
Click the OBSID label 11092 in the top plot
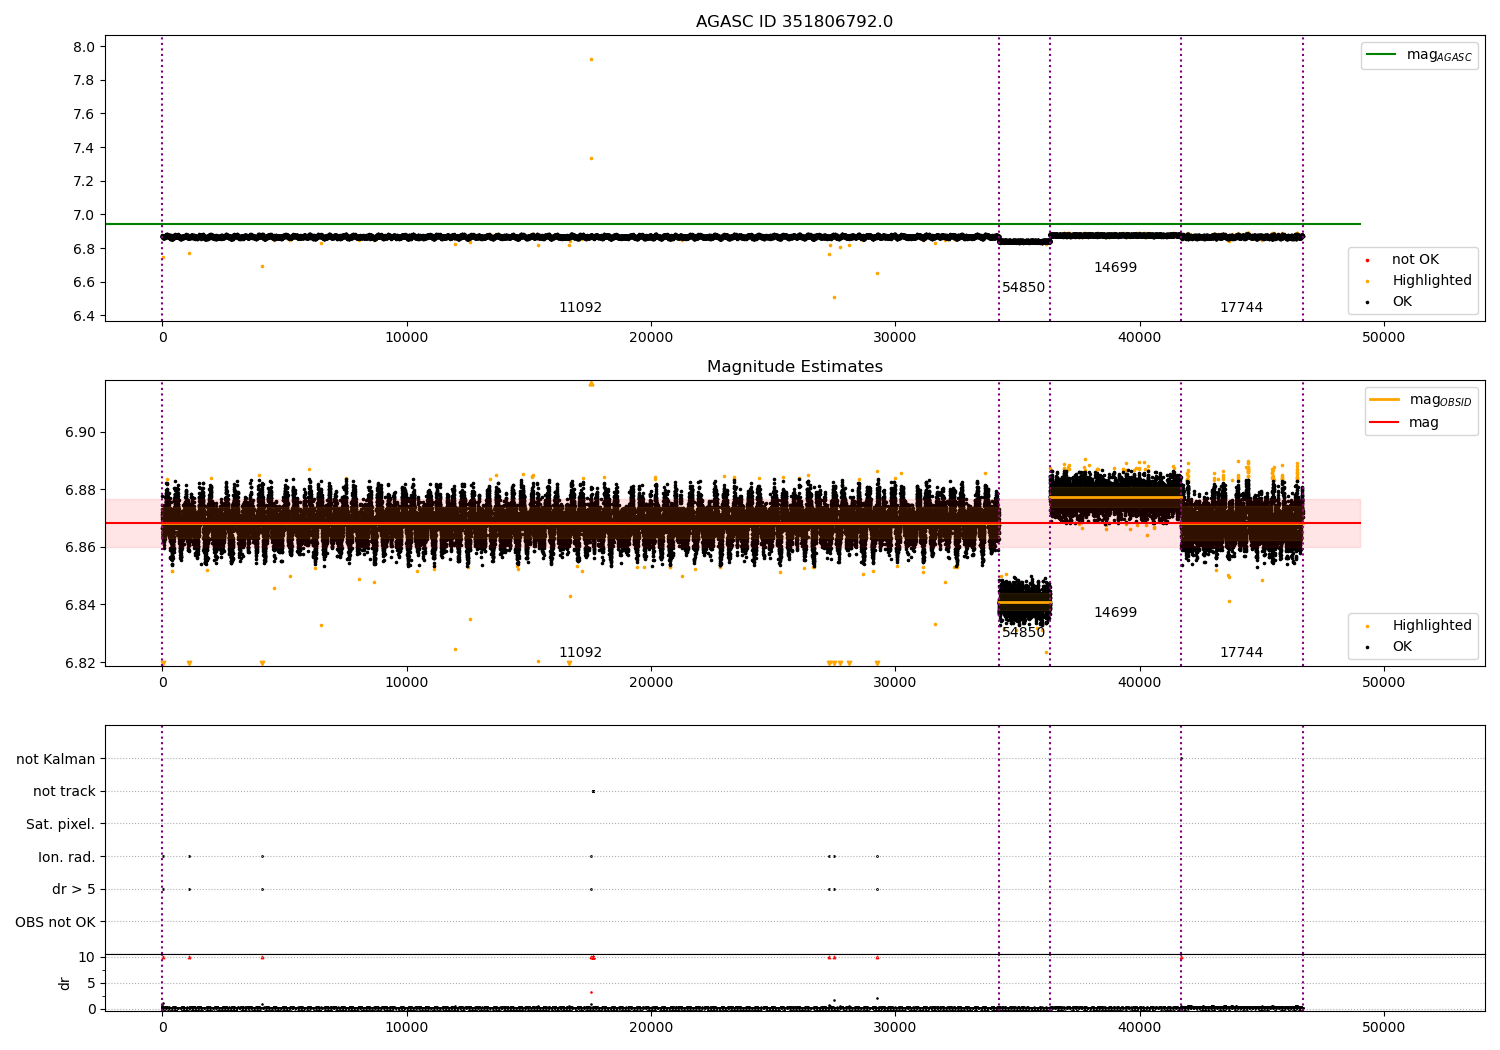[x=580, y=307]
